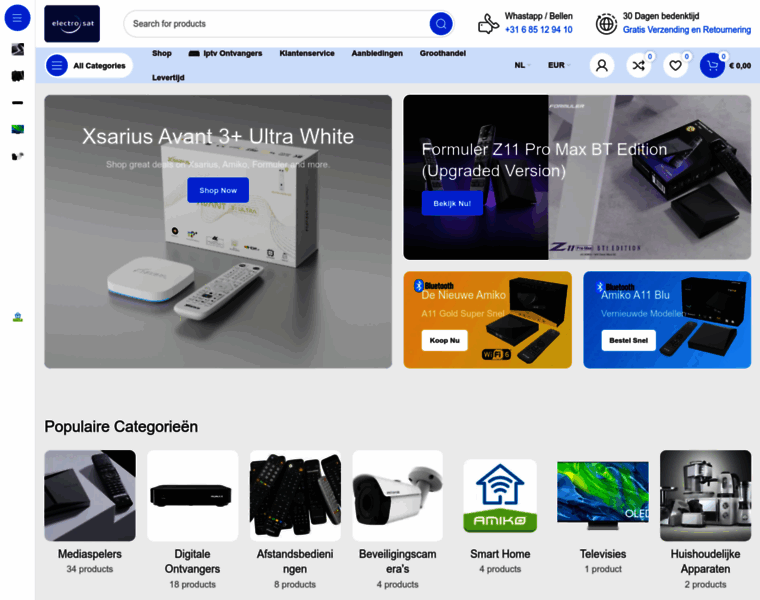Click the Populaire Categorieën heading

121,426
